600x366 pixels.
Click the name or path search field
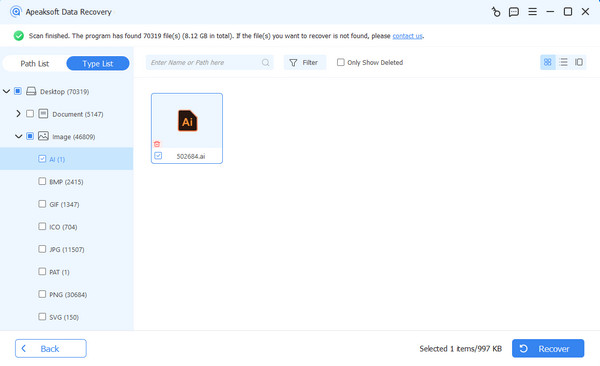pyautogui.click(x=209, y=62)
